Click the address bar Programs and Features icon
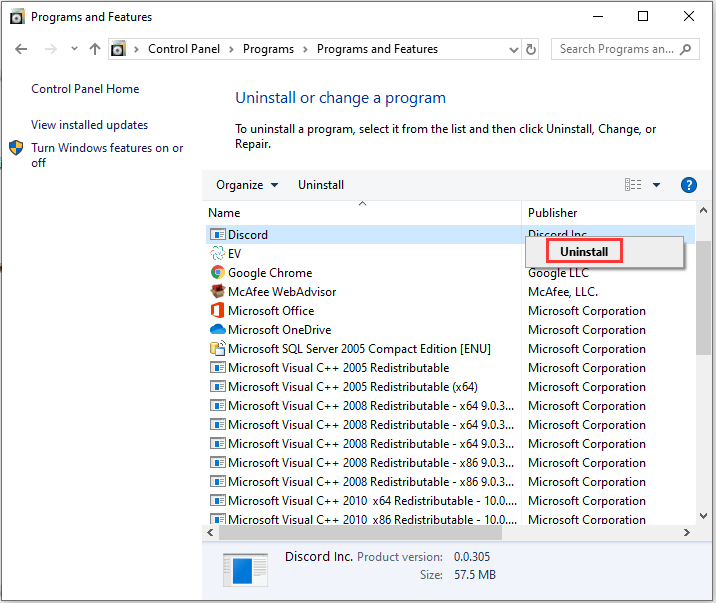This screenshot has width=716, height=603. click(x=118, y=49)
